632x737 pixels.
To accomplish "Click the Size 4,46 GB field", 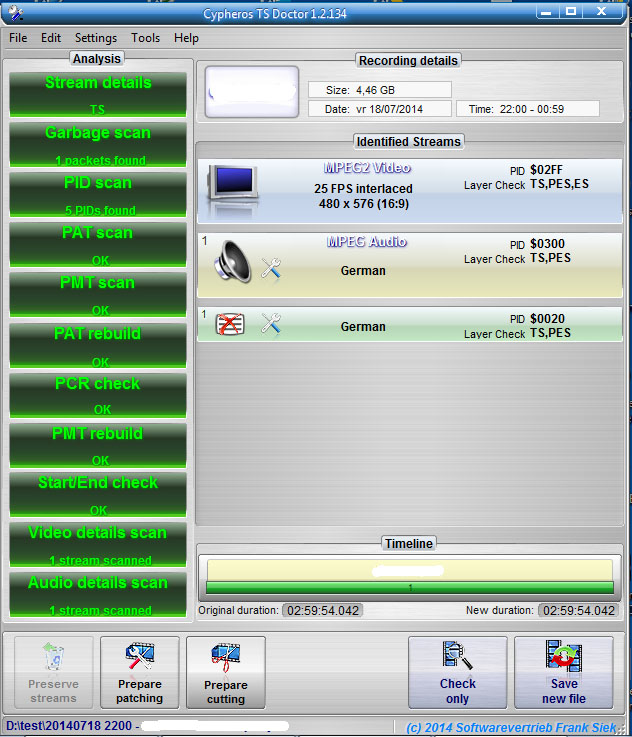I will click(x=380, y=90).
